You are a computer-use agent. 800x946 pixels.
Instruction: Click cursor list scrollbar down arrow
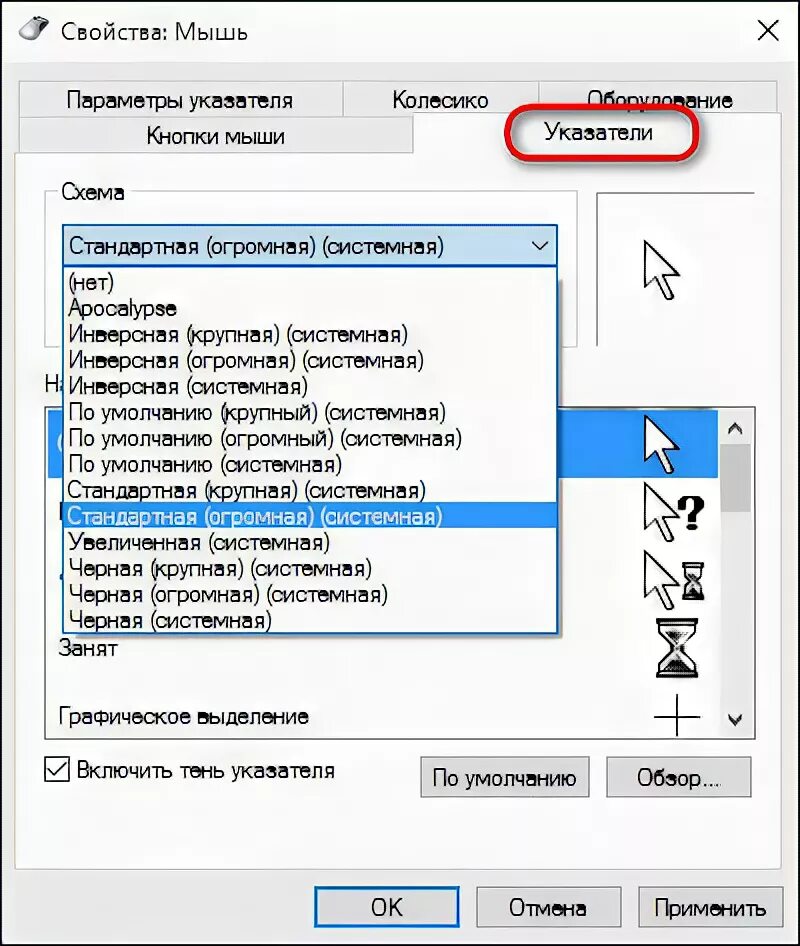[735, 719]
